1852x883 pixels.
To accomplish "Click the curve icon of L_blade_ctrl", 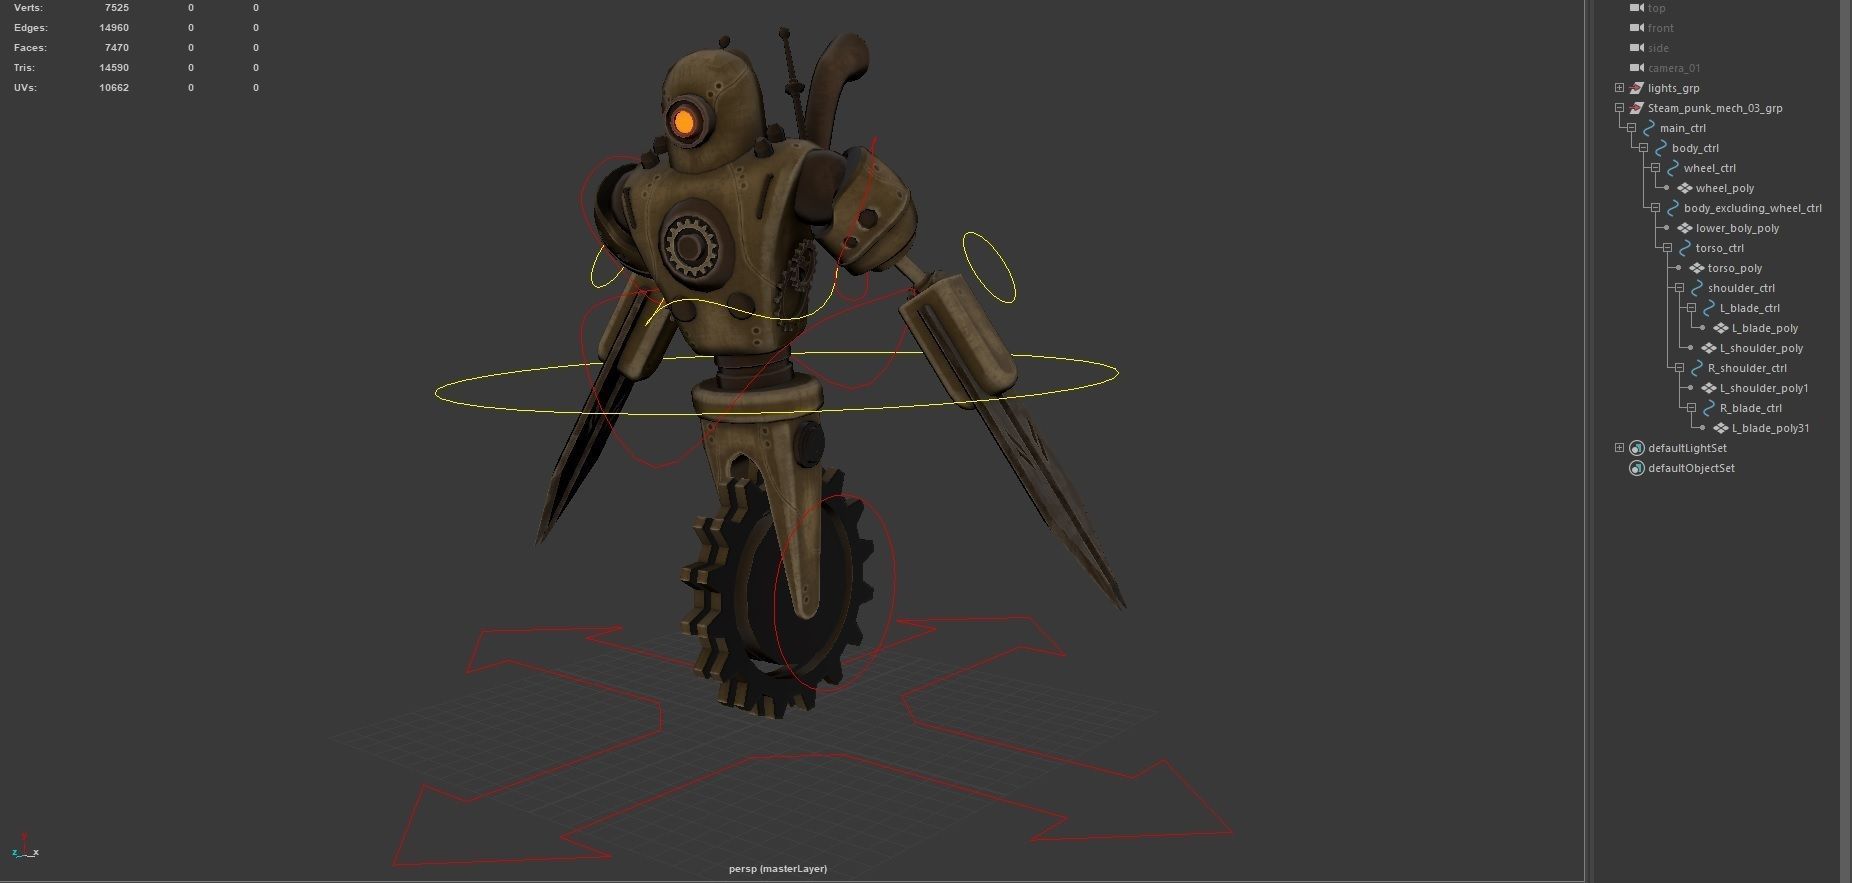I will (1709, 308).
